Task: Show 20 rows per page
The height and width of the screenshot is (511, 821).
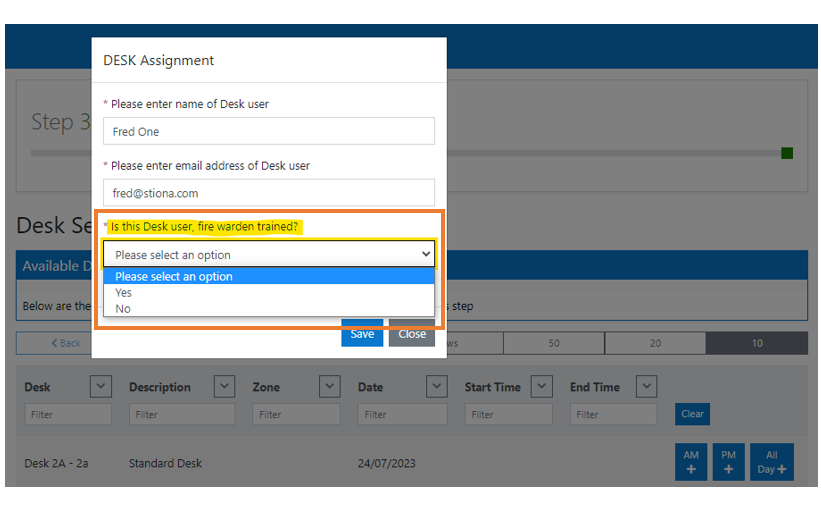Action: 655,343
